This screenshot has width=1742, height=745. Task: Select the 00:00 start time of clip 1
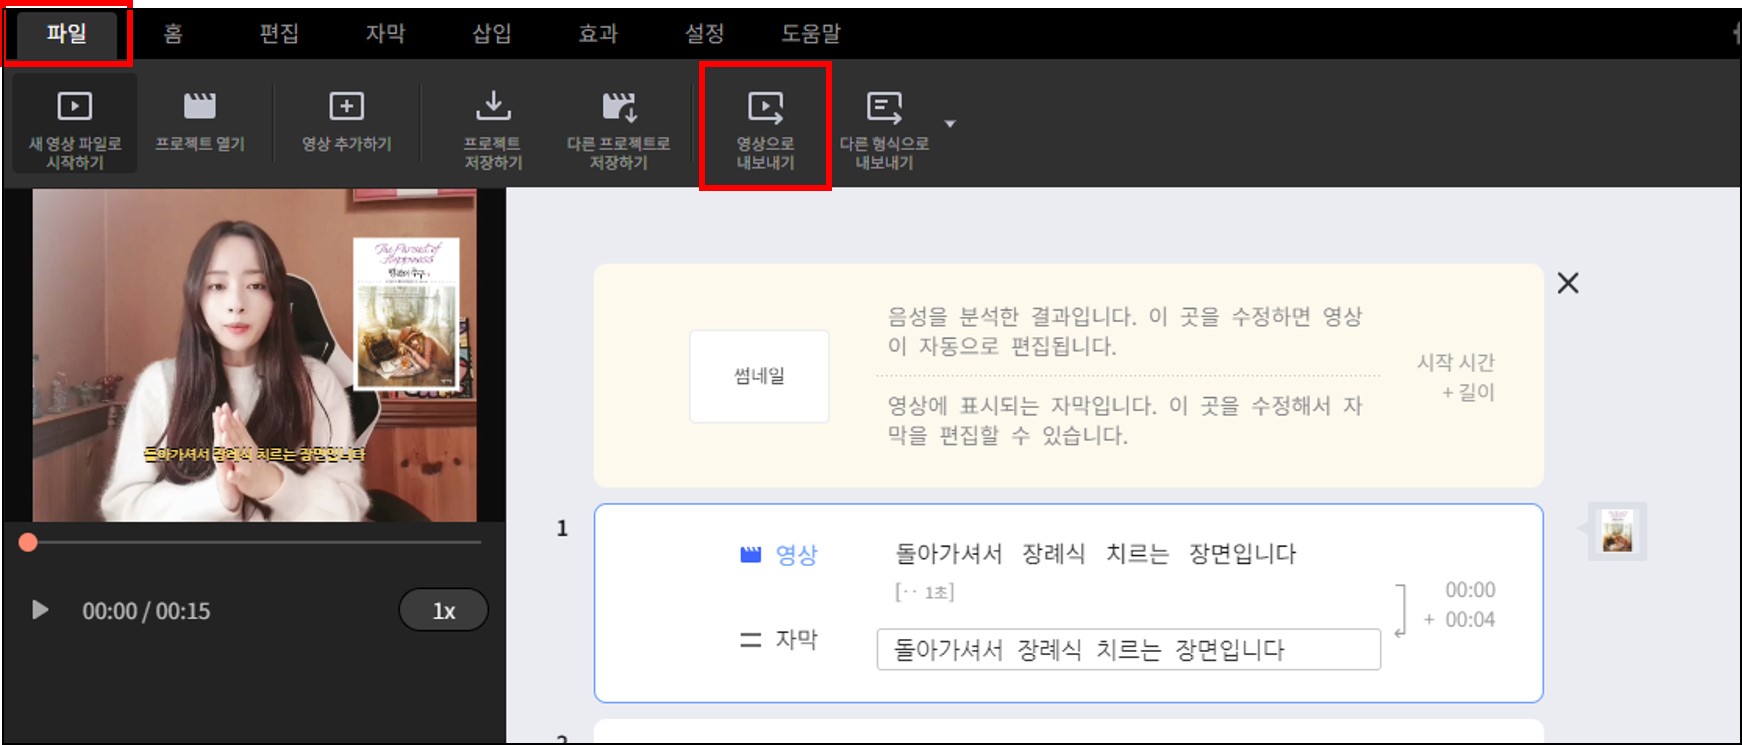(x=1470, y=590)
